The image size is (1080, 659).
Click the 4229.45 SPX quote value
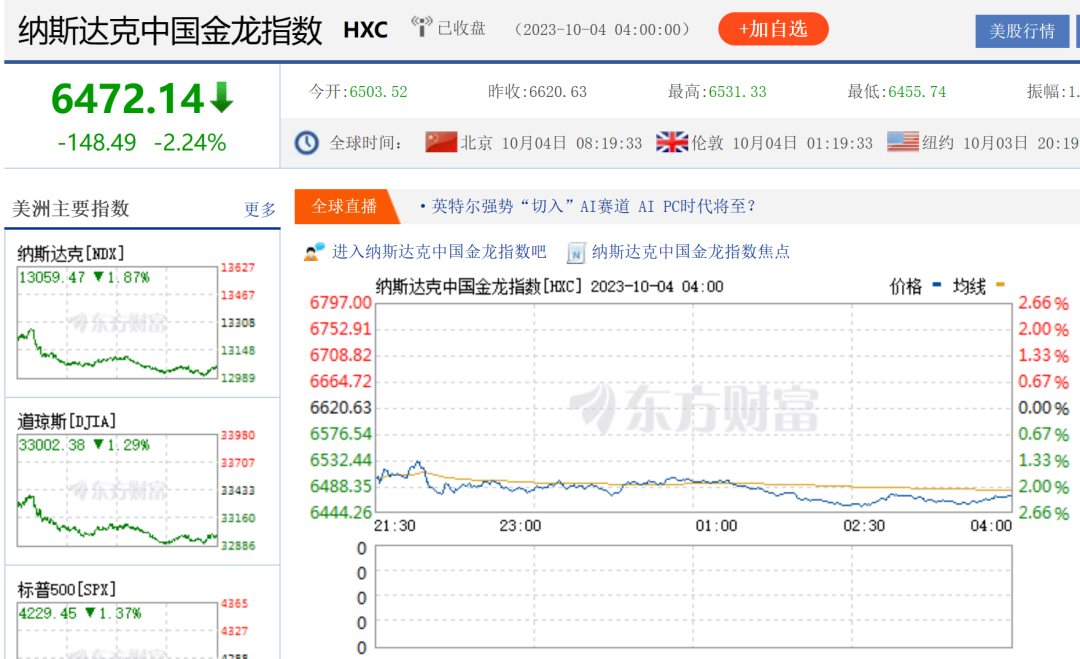(48, 613)
